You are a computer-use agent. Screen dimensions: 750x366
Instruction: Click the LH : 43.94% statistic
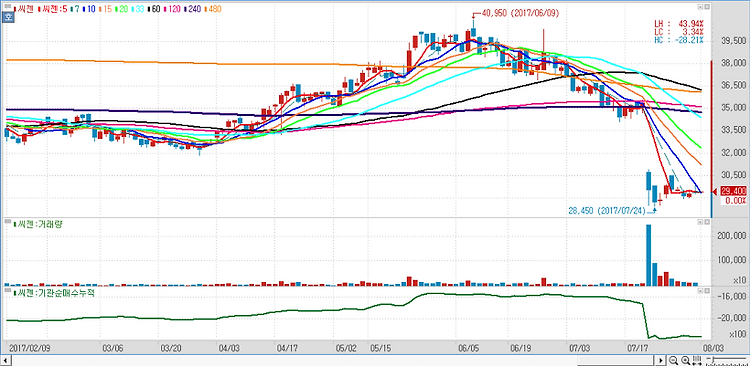pyautogui.click(x=679, y=23)
